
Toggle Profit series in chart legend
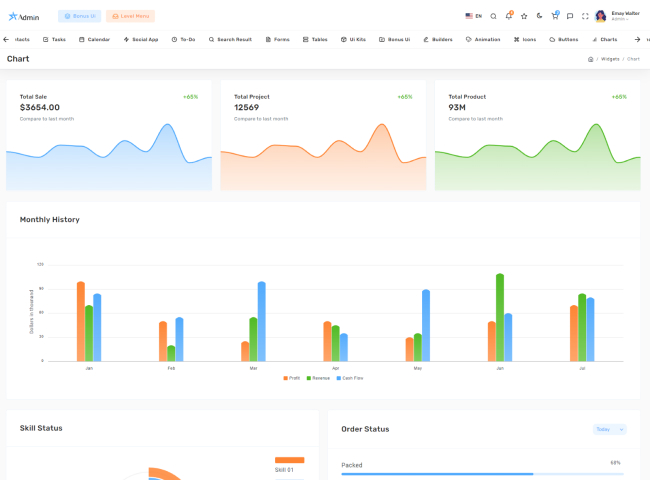tap(292, 378)
